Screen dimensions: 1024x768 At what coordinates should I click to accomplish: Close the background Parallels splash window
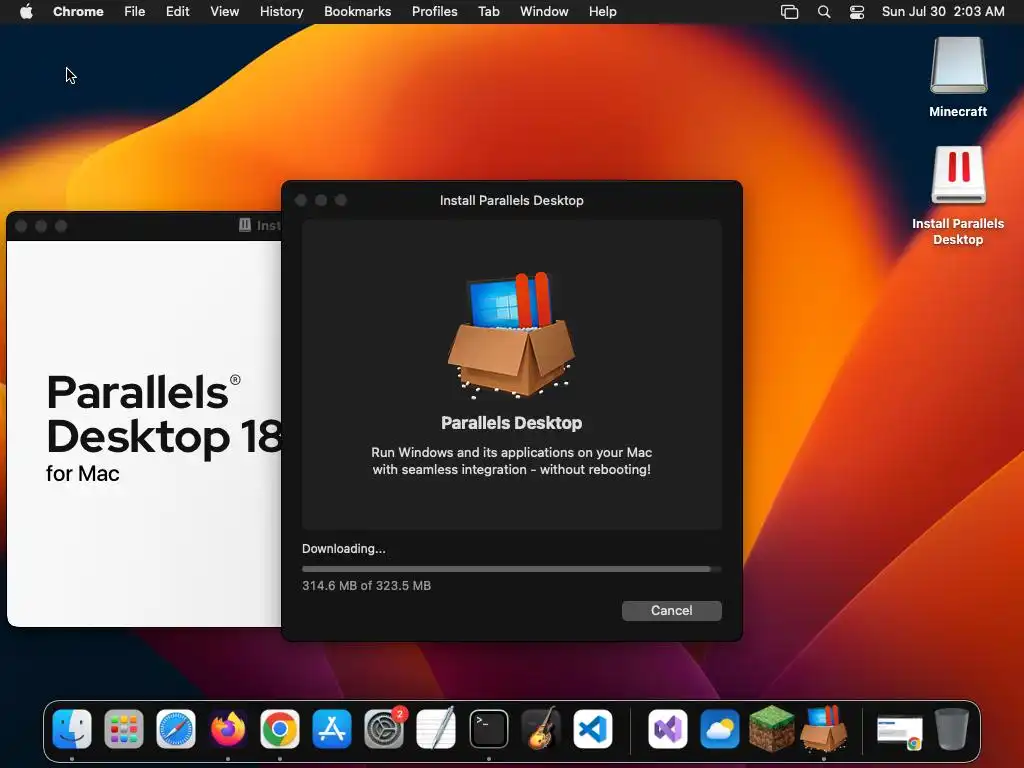click(x=21, y=226)
